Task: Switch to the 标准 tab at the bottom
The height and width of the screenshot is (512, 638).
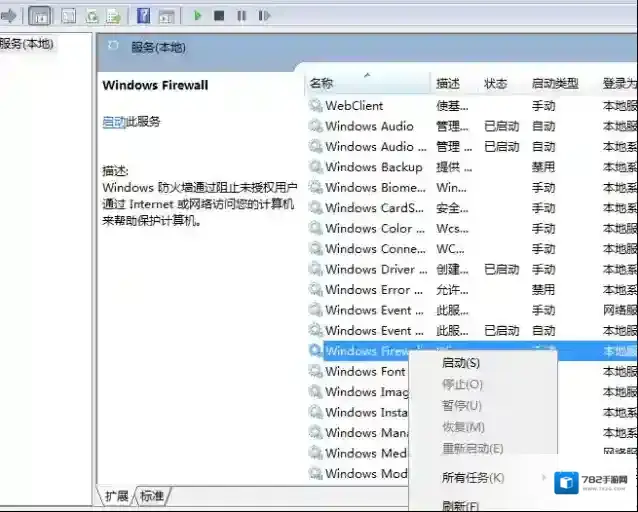Action: 152,496
